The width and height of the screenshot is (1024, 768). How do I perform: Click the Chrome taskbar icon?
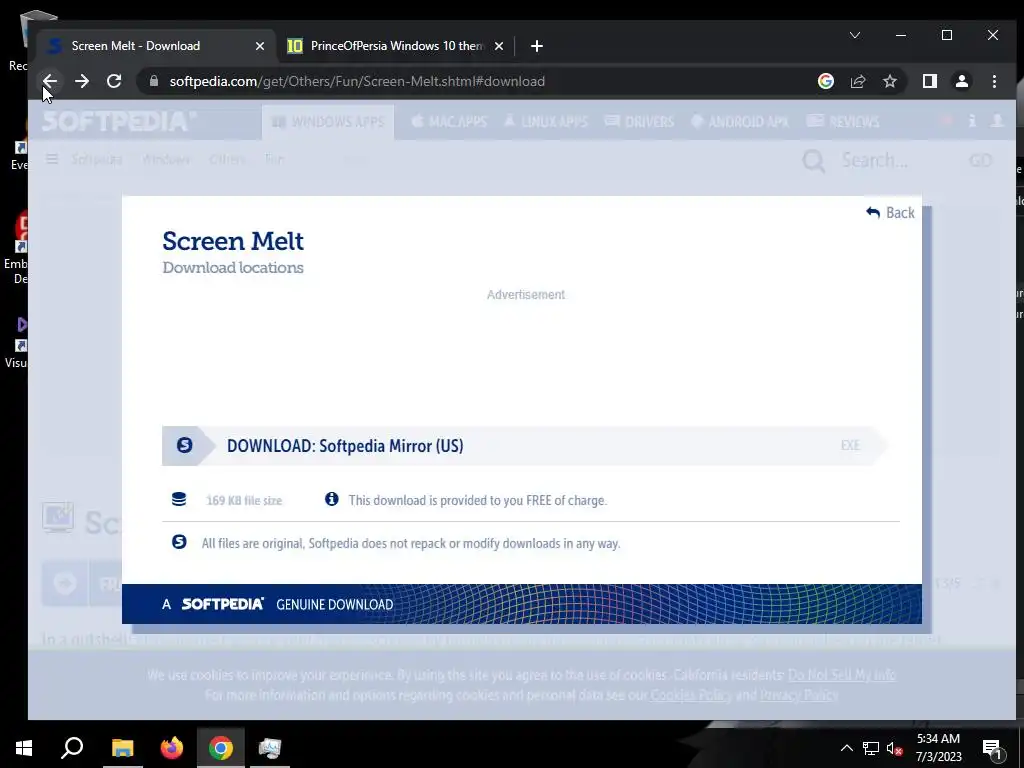click(221, 748)
